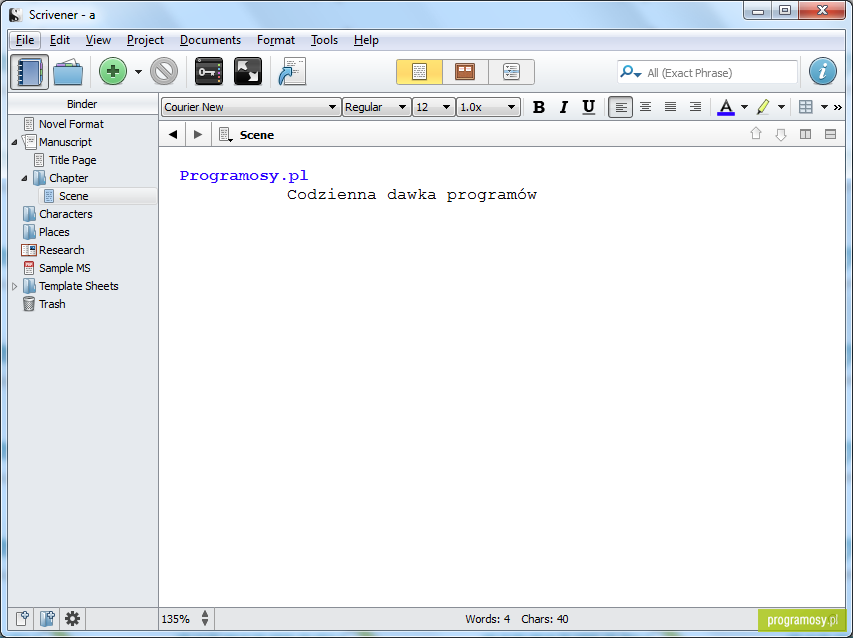
Task: Enter full screen composition mode icon
Action: click(x=248, y=72)
